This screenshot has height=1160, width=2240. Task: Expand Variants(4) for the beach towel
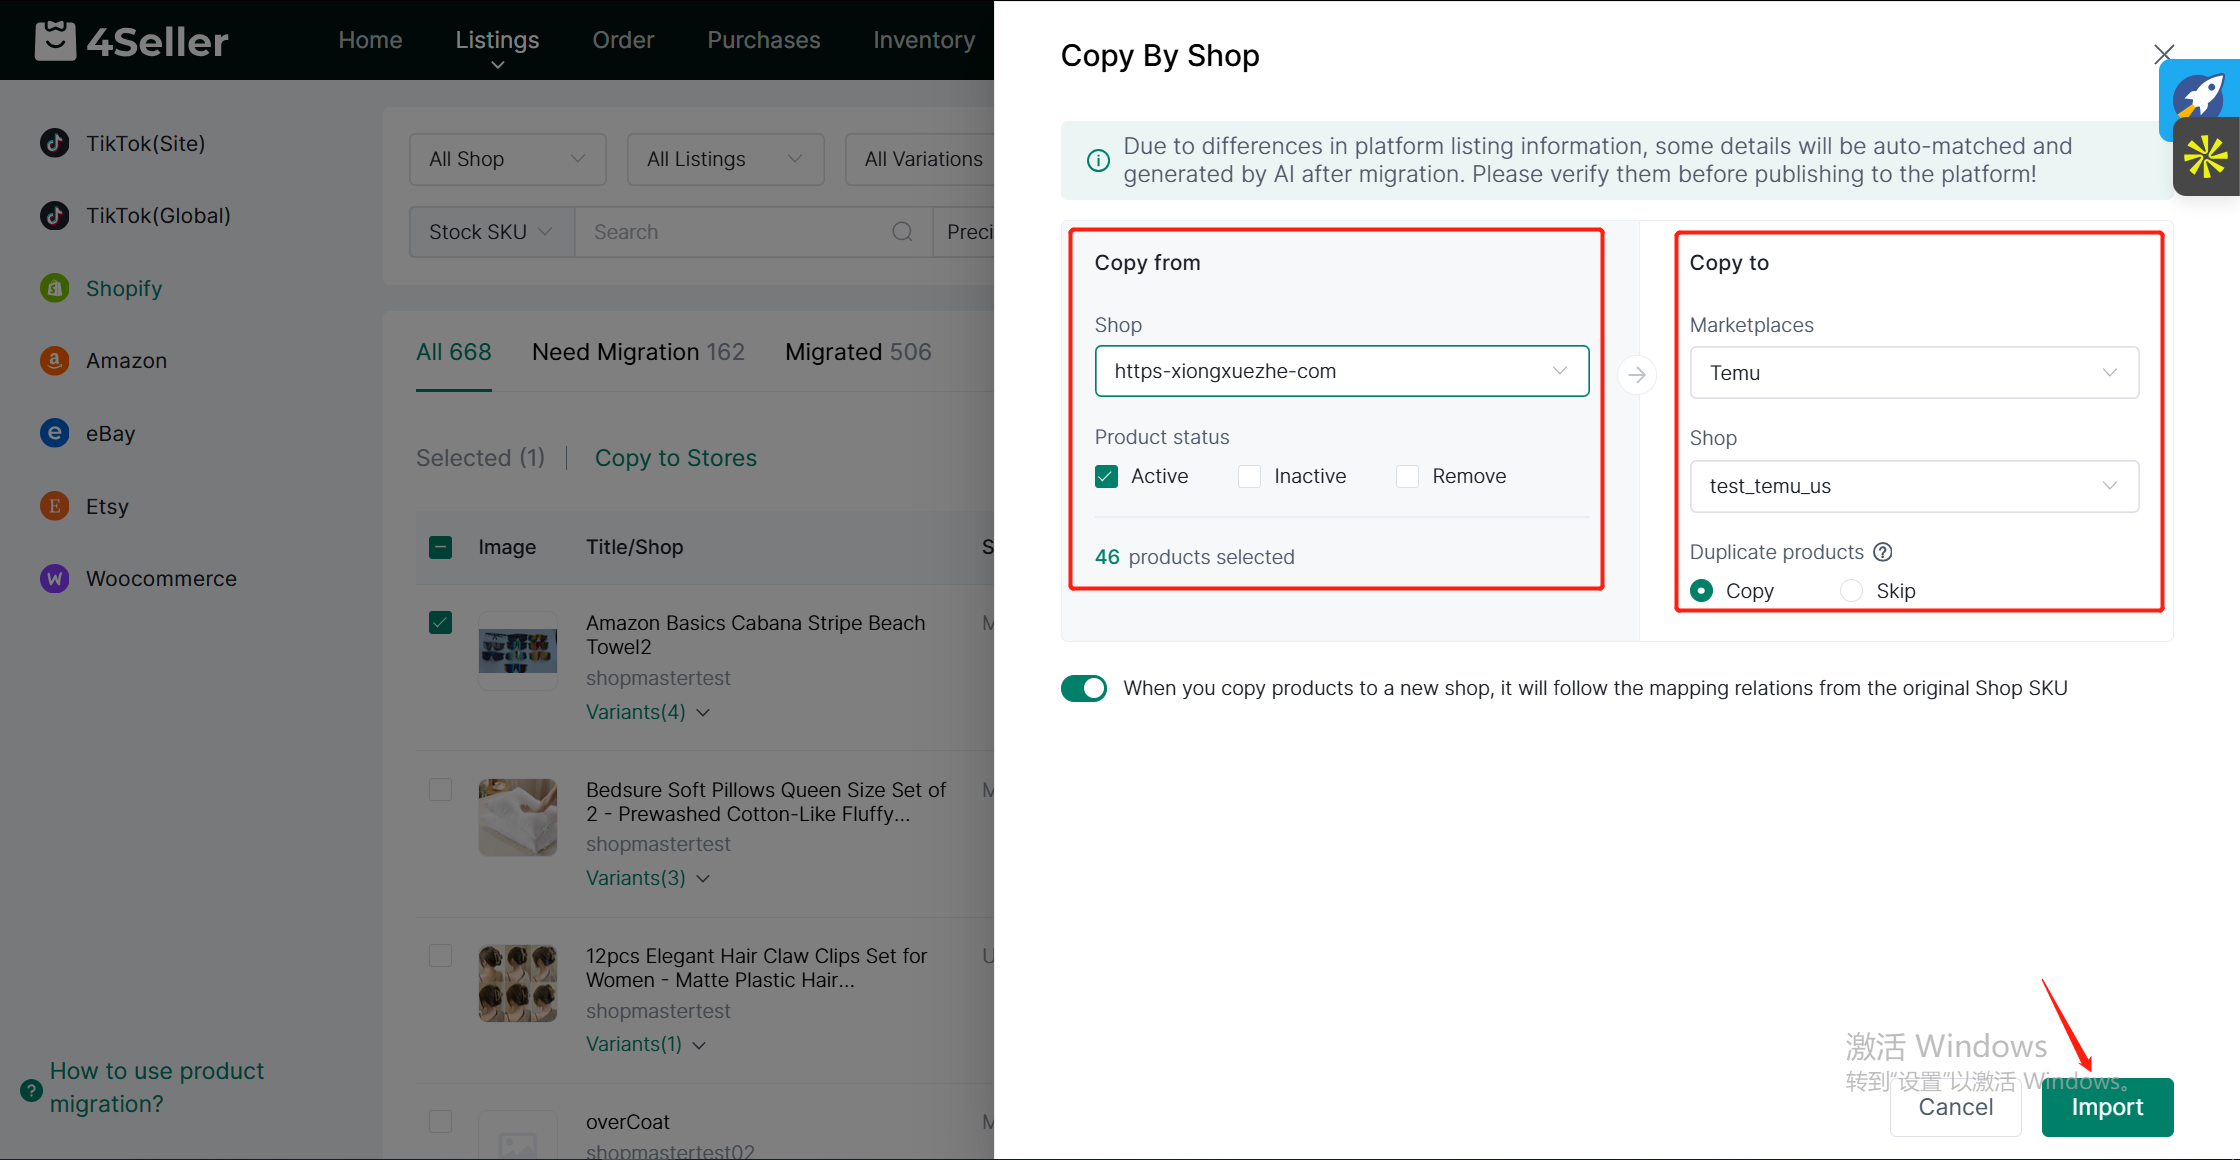647,712
